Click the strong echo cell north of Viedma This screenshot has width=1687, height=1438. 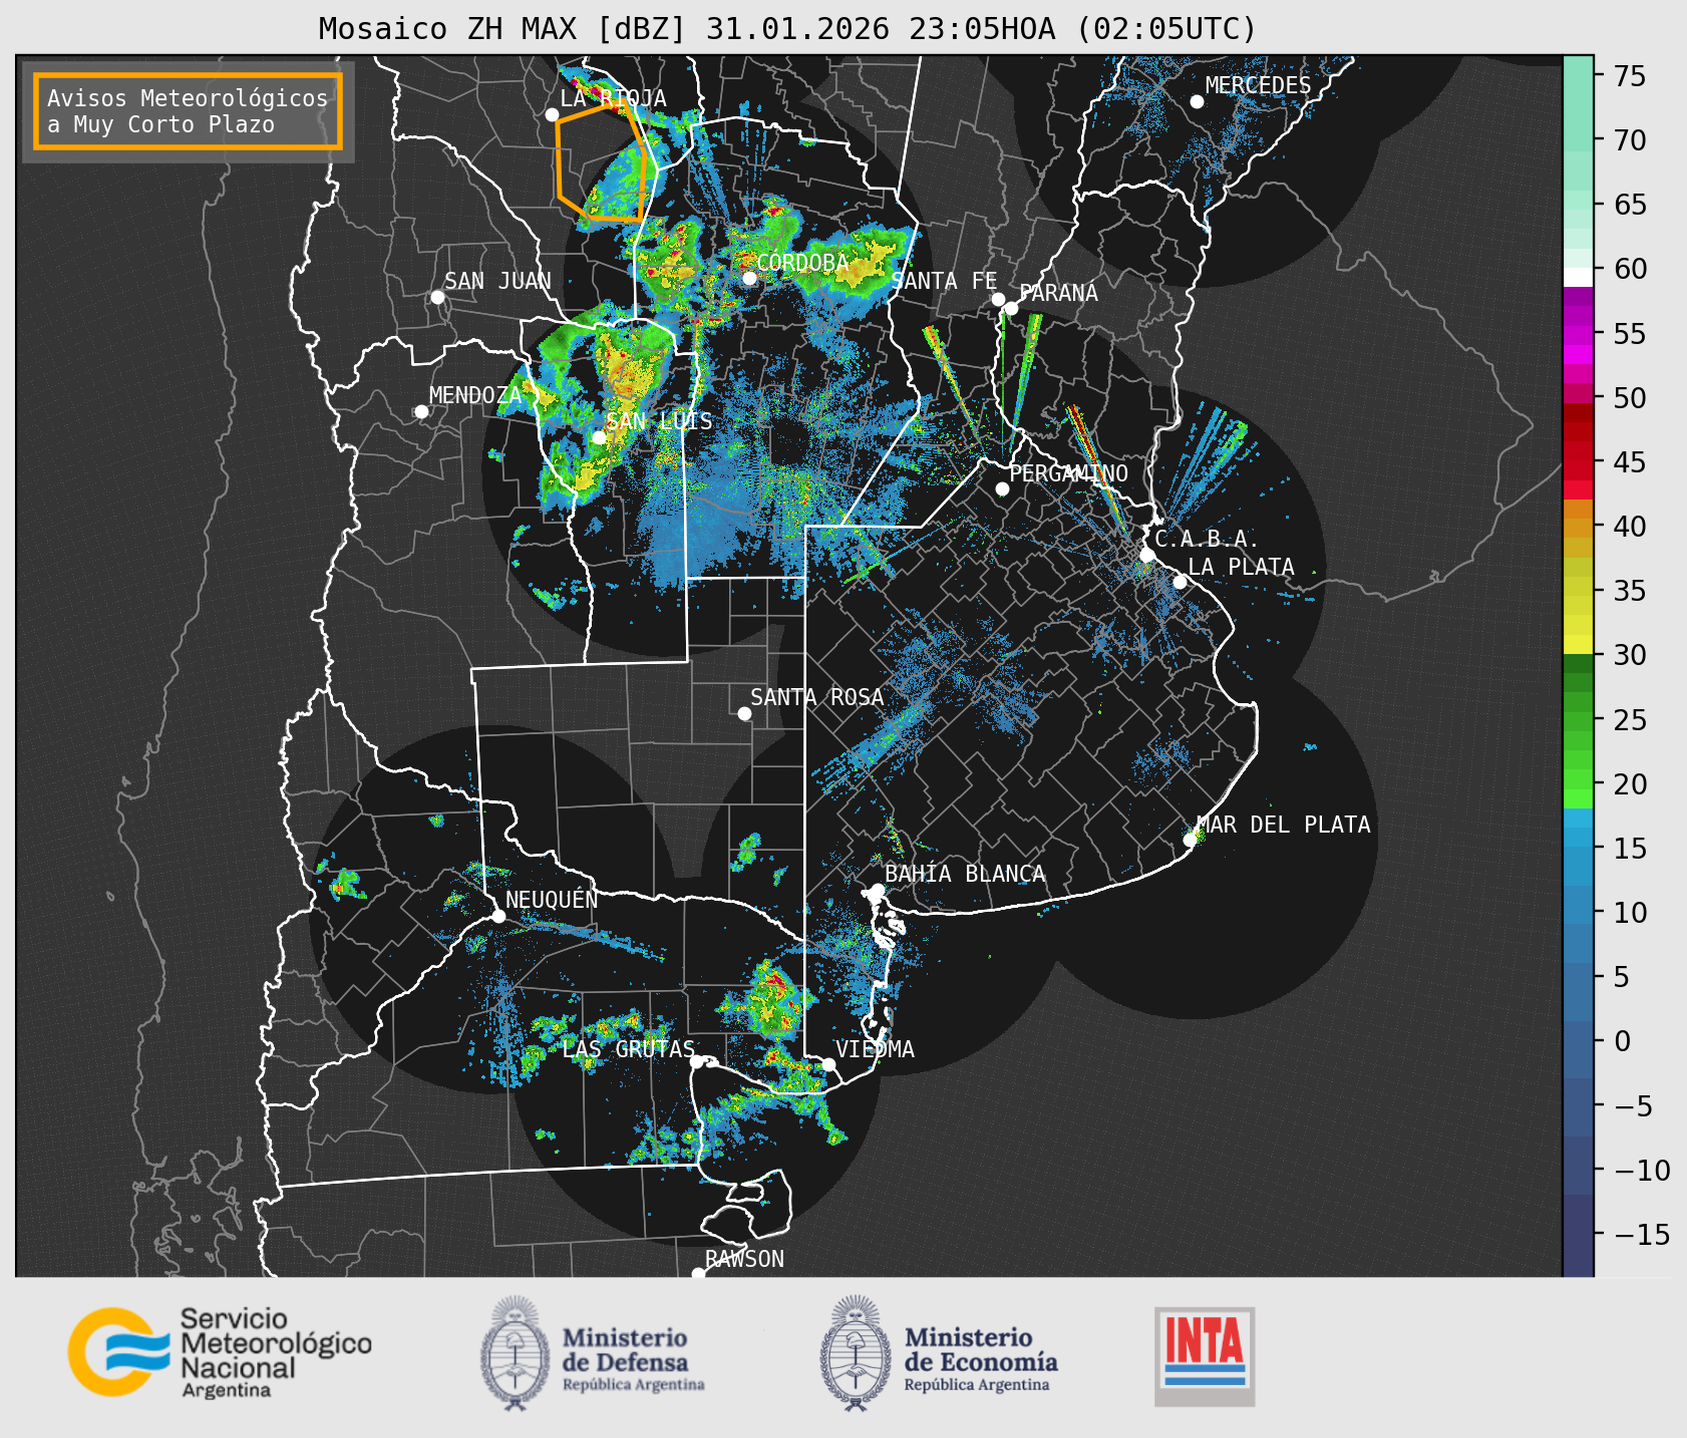tap(774, 1000)
